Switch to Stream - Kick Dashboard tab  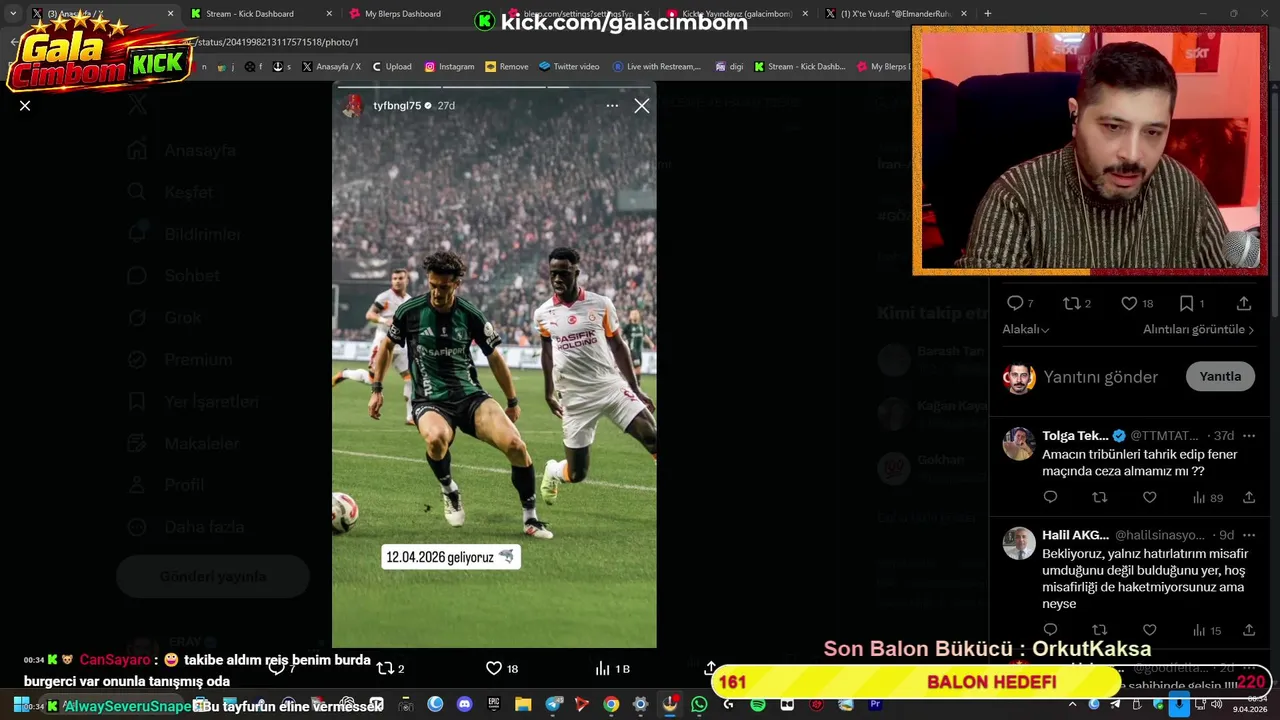pos(259,14)
